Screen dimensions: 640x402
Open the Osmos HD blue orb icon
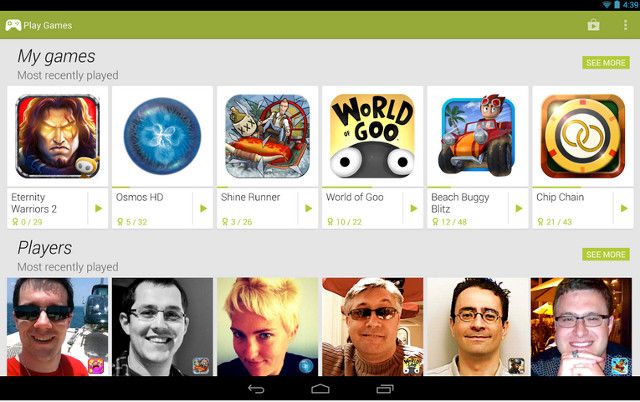(162, 136)
